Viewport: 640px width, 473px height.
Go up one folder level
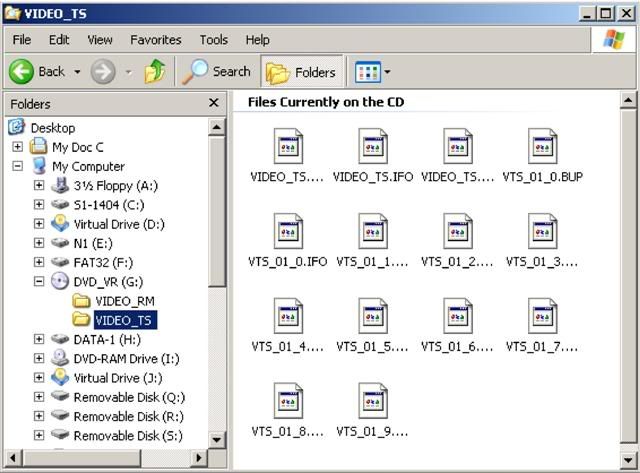tap(155, 71)
